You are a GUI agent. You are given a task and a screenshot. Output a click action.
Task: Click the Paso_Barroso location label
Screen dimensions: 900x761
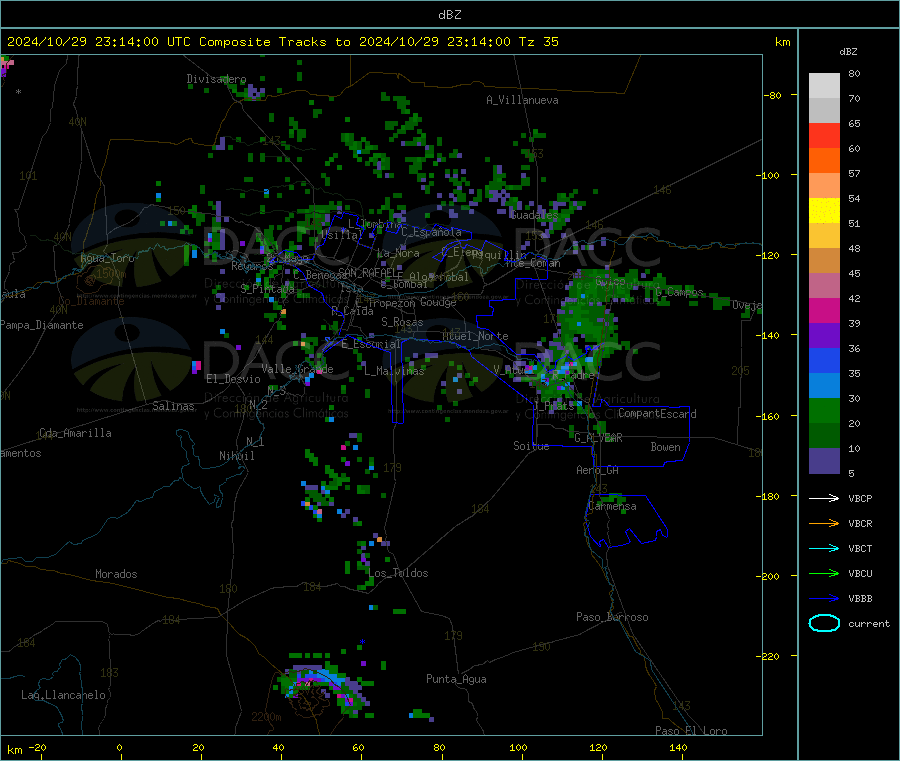click(x=612, y=617)
